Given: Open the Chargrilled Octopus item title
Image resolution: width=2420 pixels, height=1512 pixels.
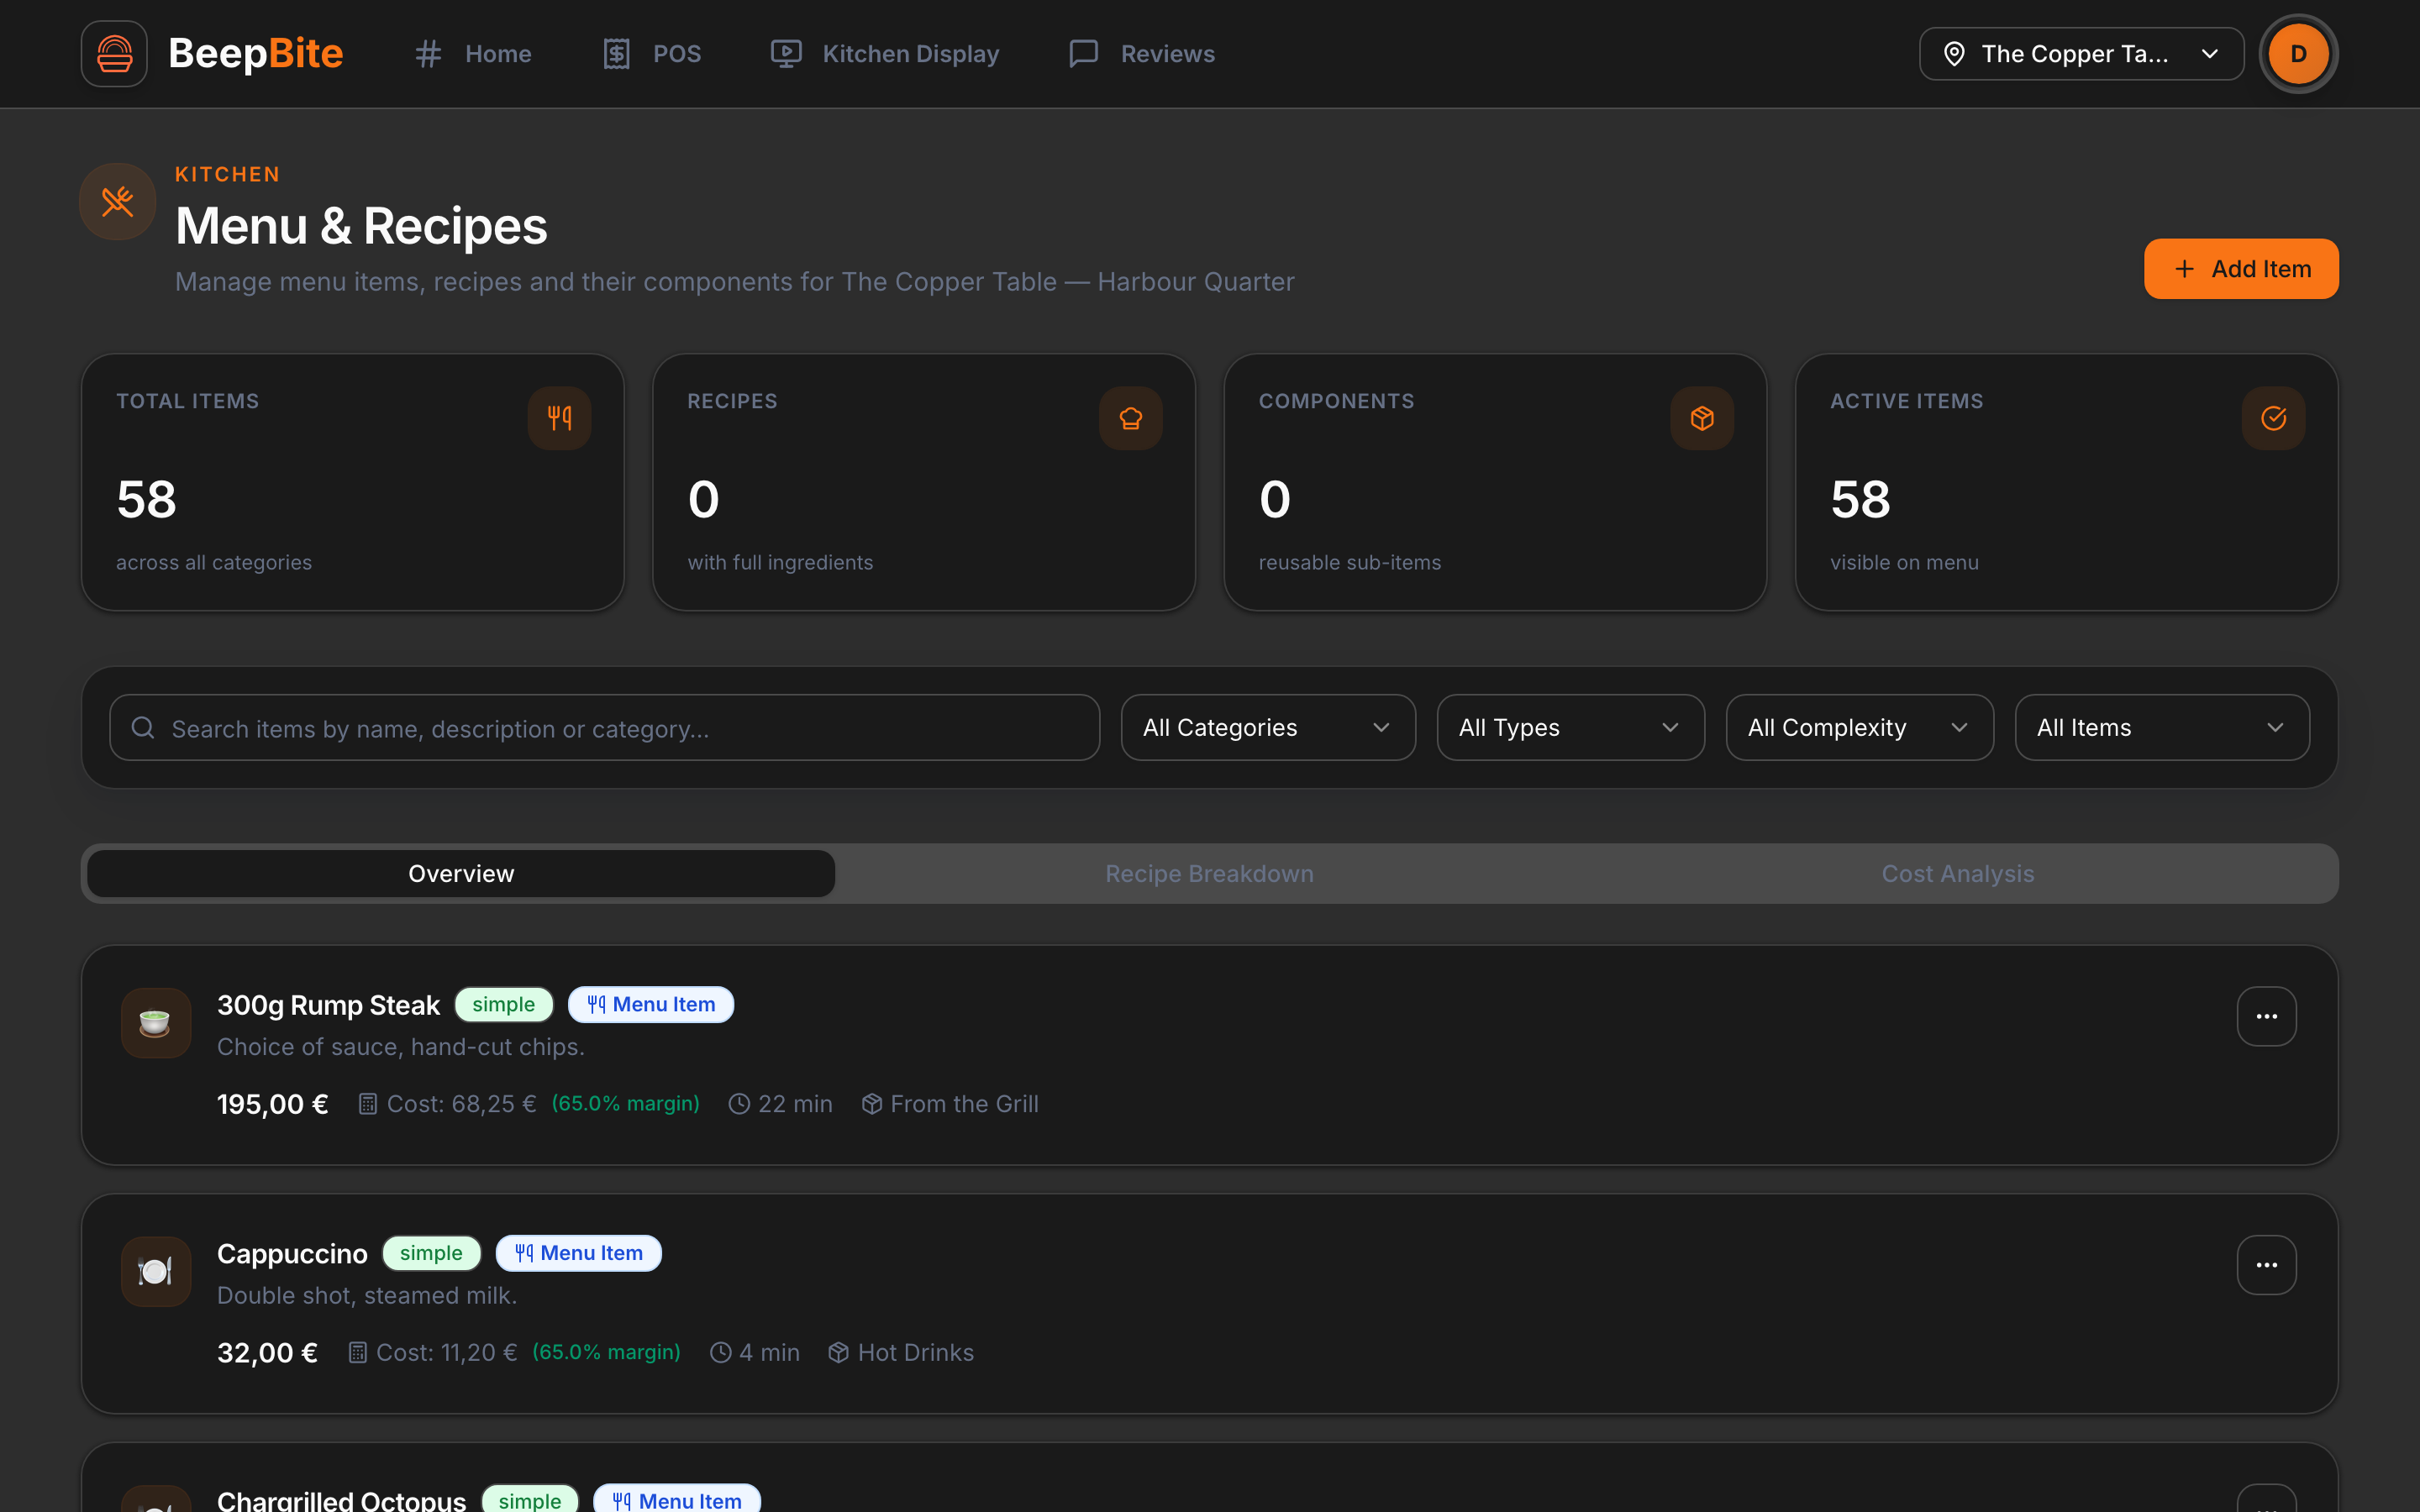Looking at the screenshot, I should coord(341,1500).
